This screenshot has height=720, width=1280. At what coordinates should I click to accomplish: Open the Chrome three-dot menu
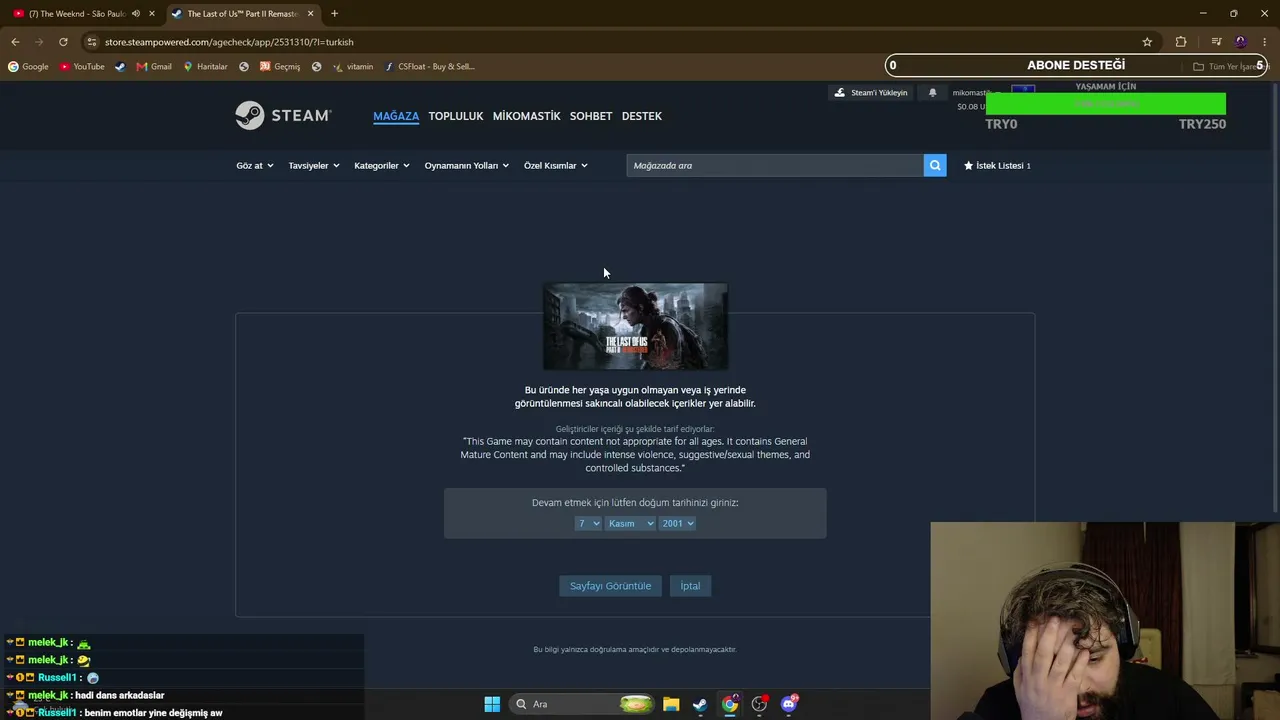pos(1265,42)
